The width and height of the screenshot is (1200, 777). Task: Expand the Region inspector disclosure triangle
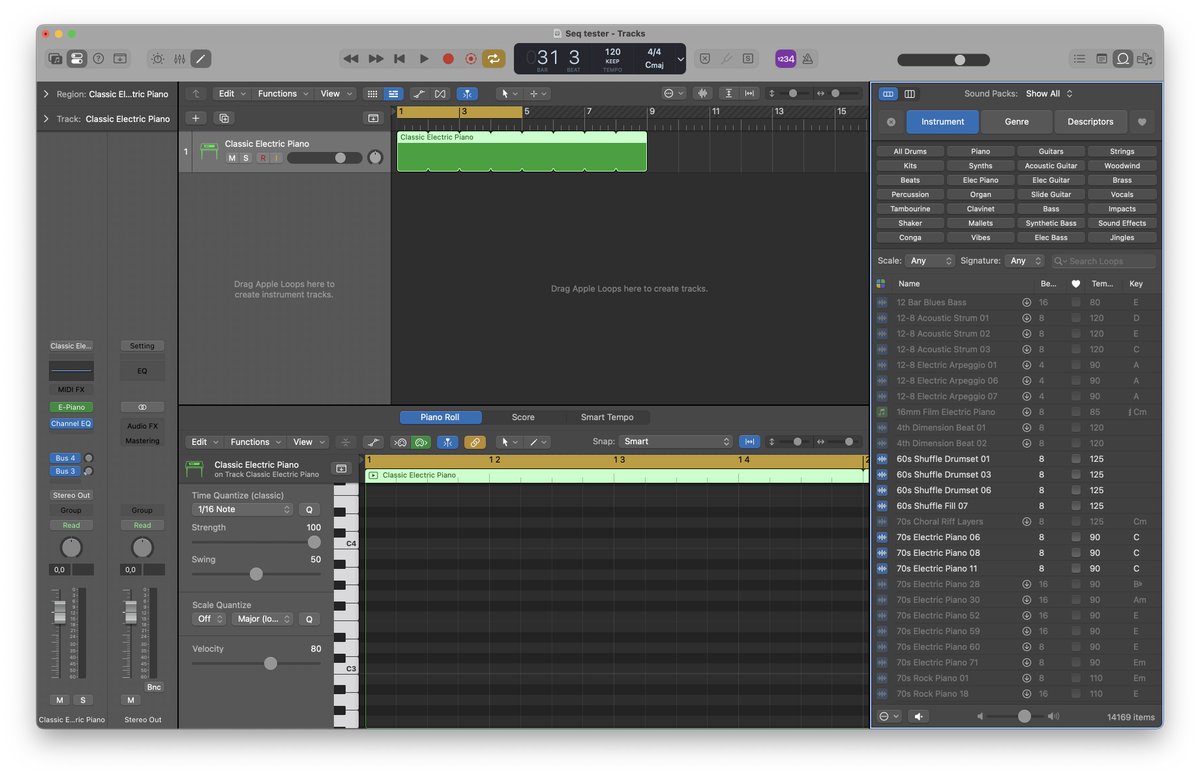[46, 94]
